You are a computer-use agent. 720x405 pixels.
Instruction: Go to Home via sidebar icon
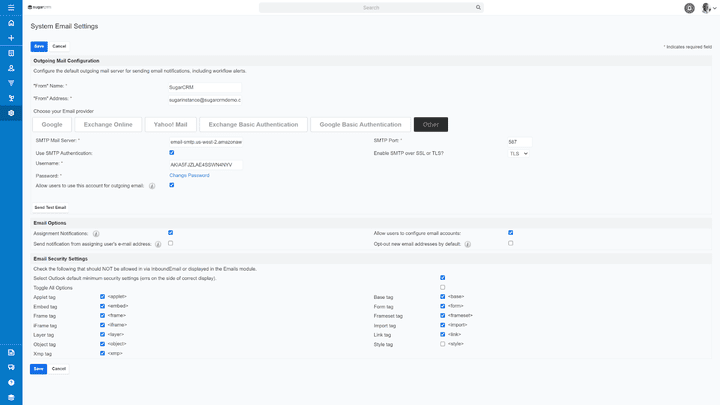coord(11,22)
